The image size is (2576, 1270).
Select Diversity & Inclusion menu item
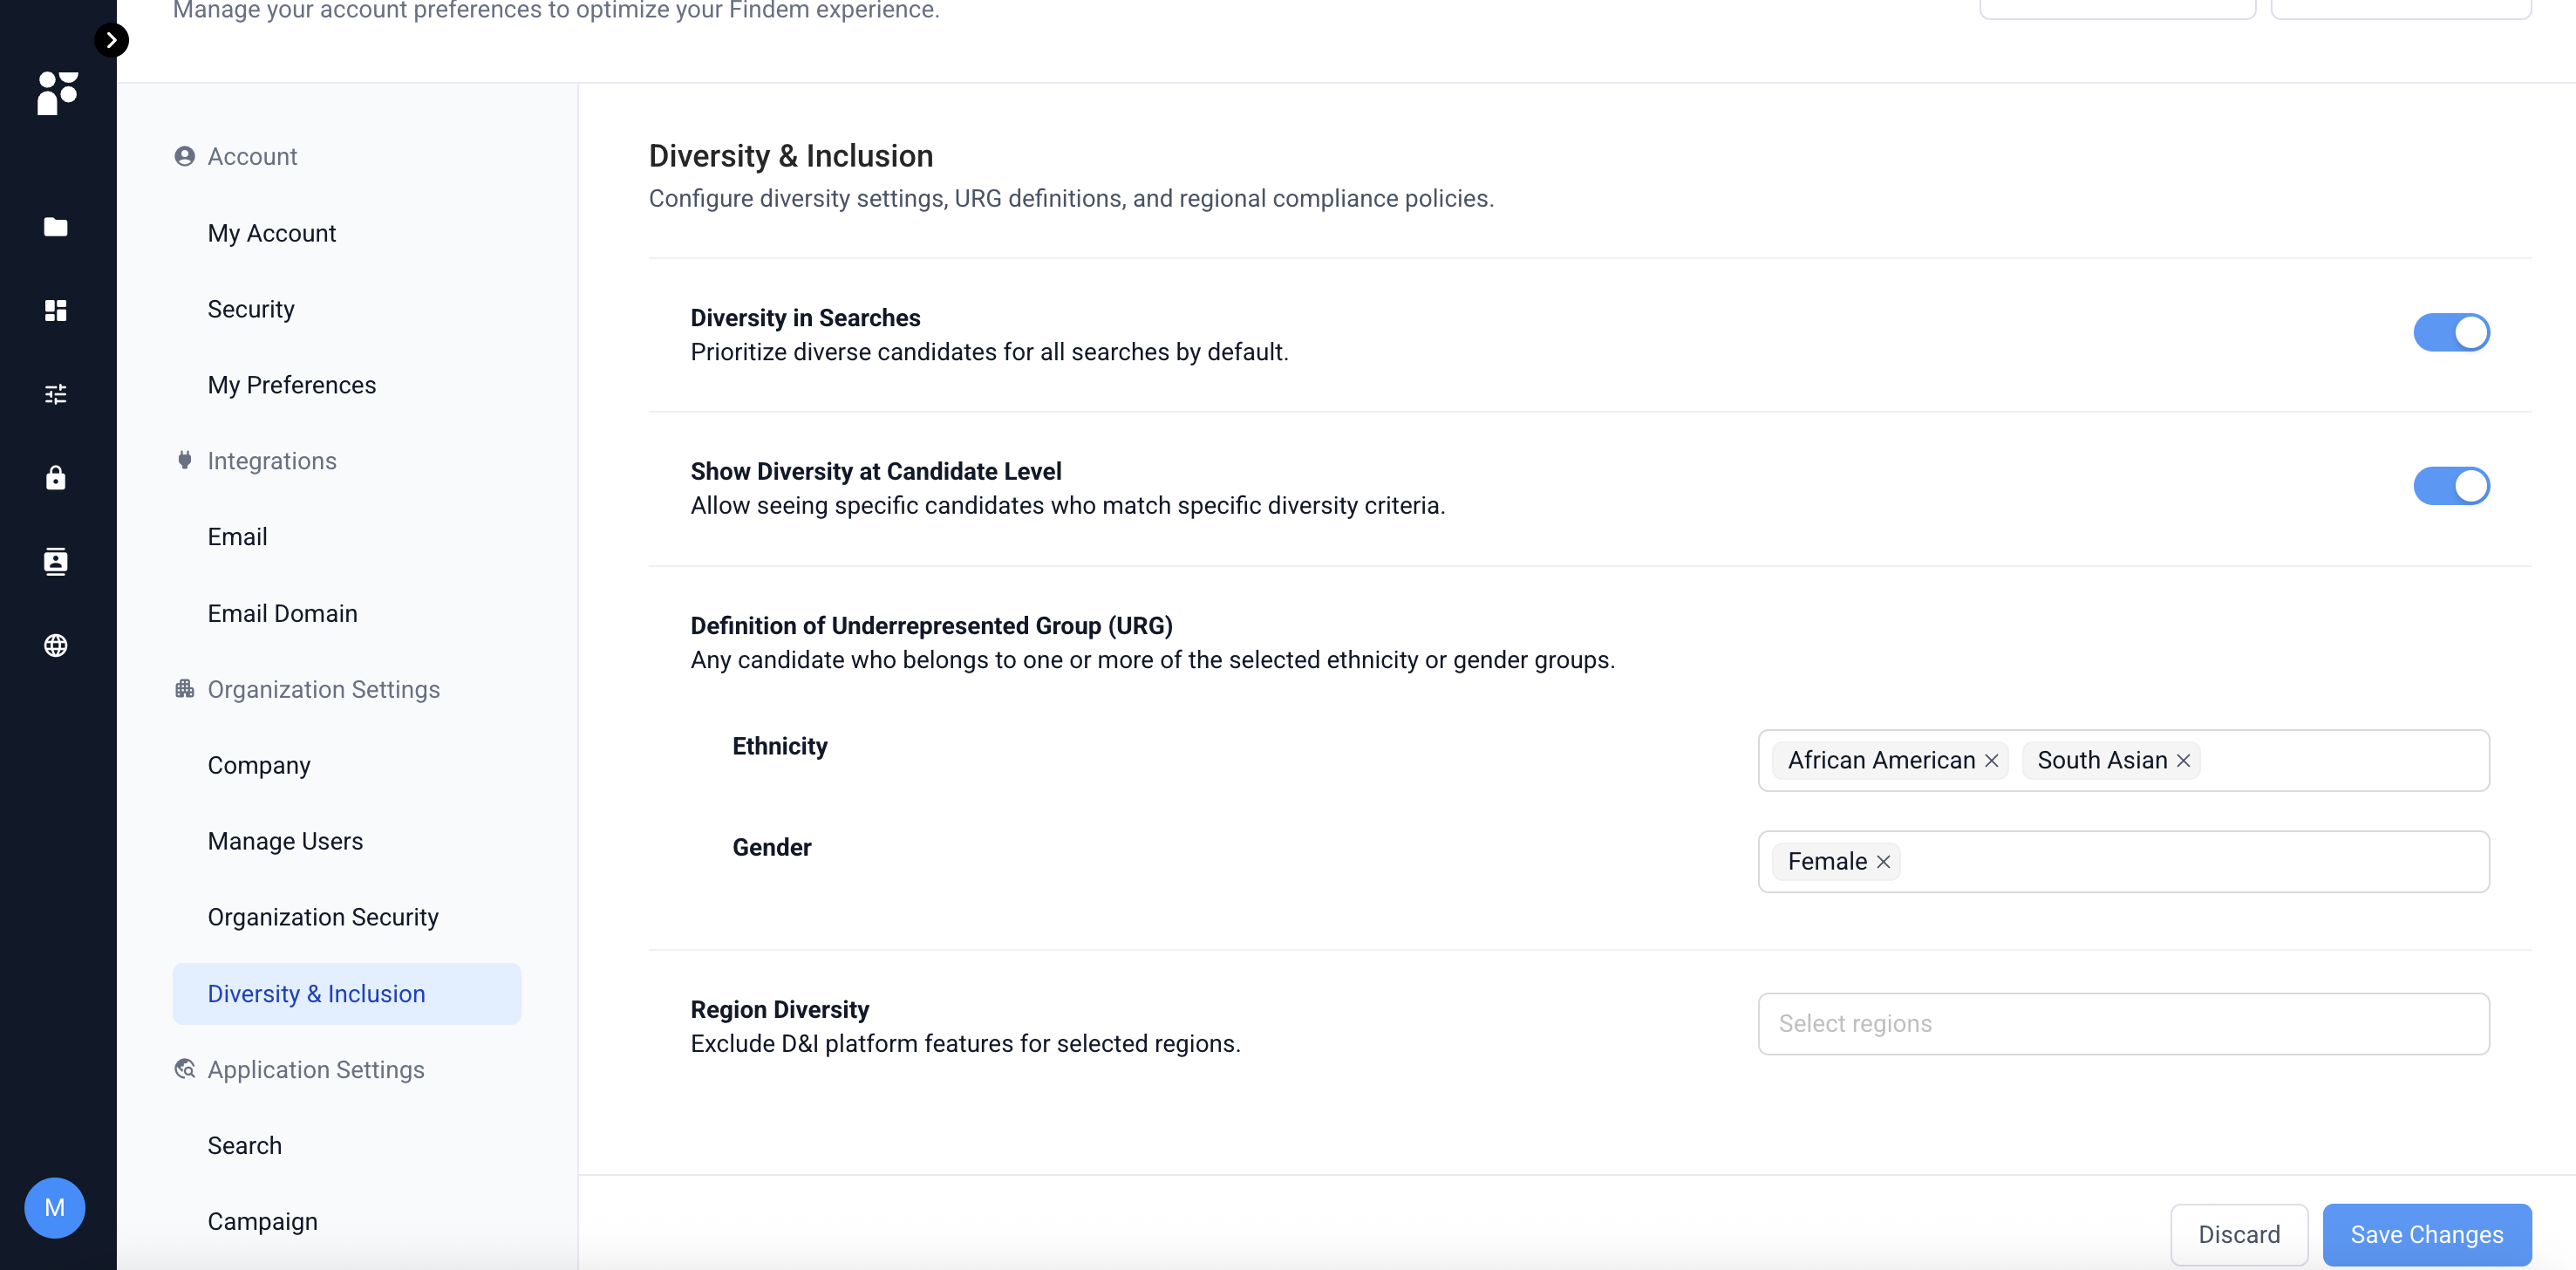(x=346, y=994)
